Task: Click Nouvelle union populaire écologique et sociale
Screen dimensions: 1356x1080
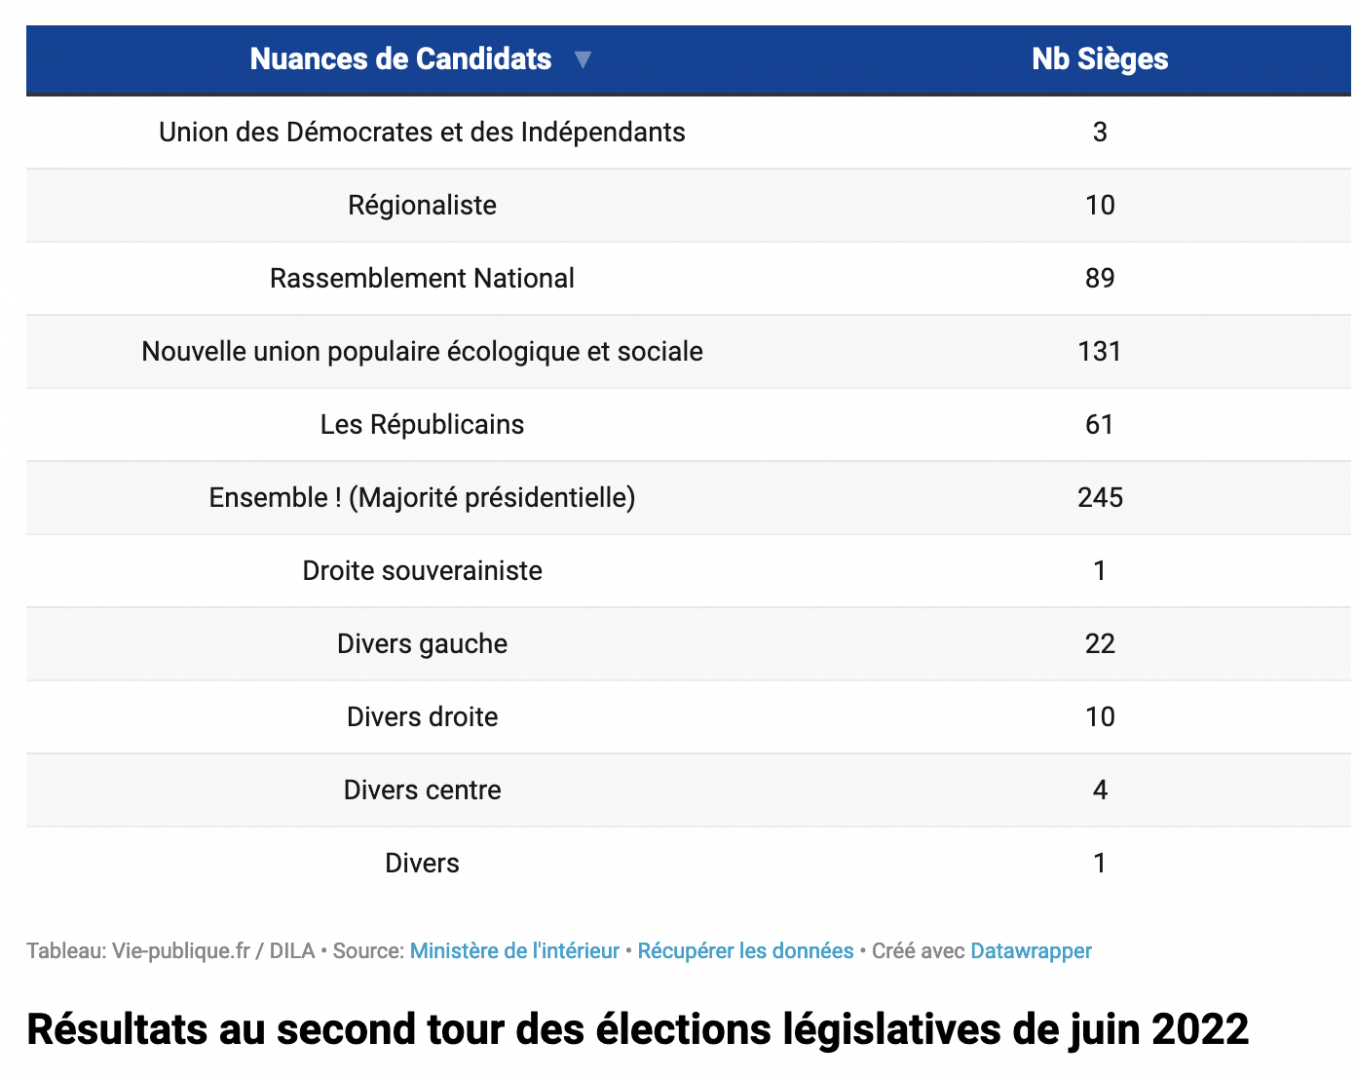Action: [x=422, y=352]
